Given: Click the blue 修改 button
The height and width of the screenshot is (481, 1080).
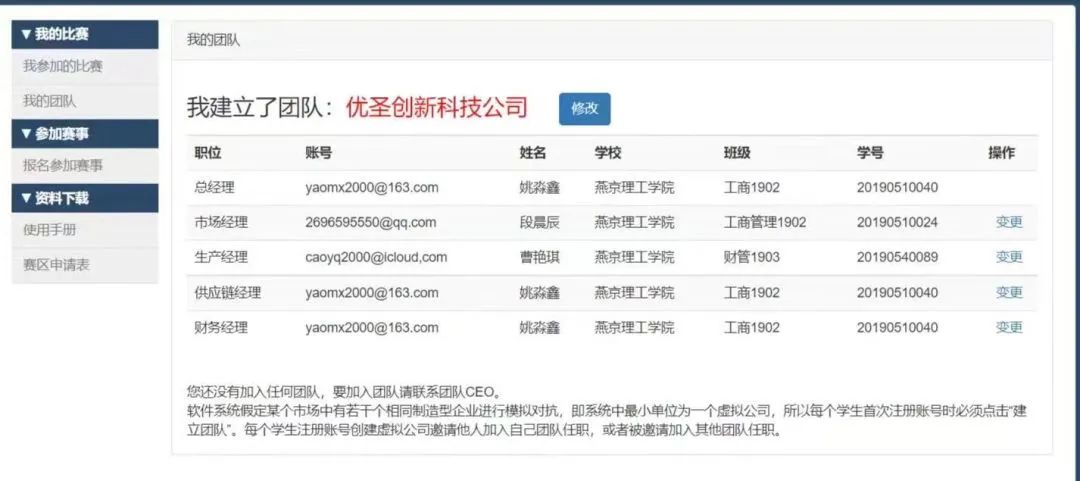Looking at the screenshot, I should [x=584, y=108].
